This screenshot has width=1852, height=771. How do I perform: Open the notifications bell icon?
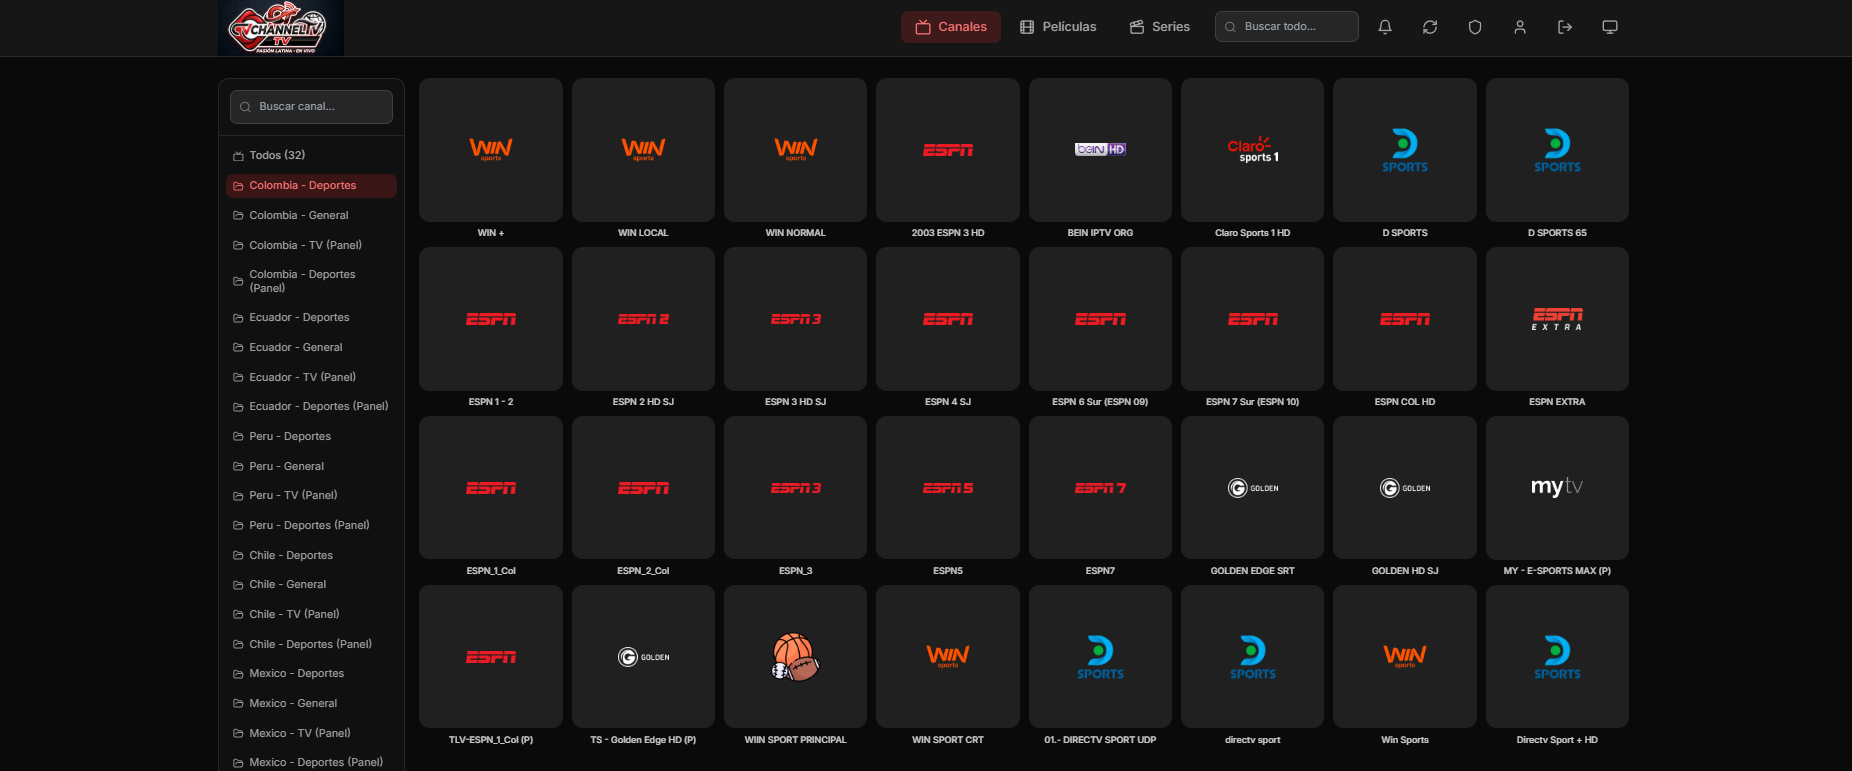[1385, 27]
